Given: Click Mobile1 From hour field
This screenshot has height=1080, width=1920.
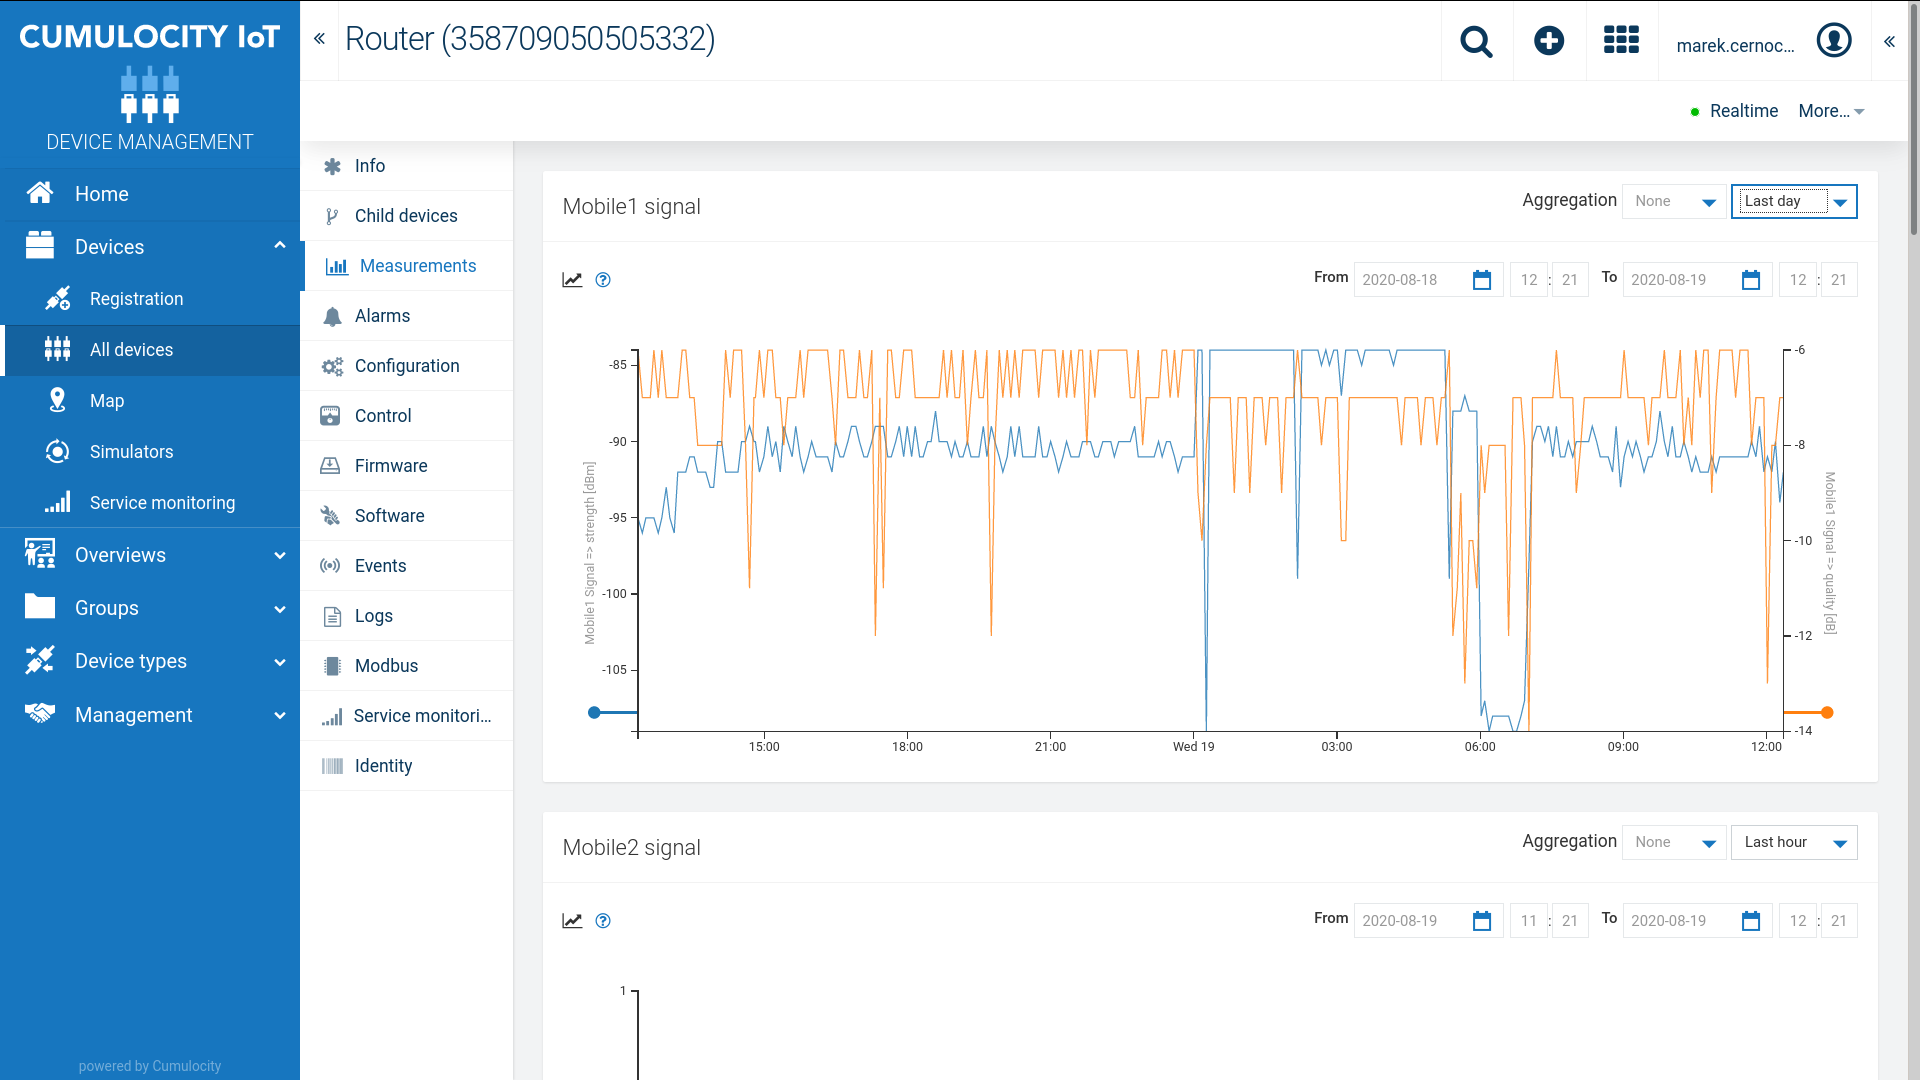Looking at the screenshot, I should point(1529,280).
